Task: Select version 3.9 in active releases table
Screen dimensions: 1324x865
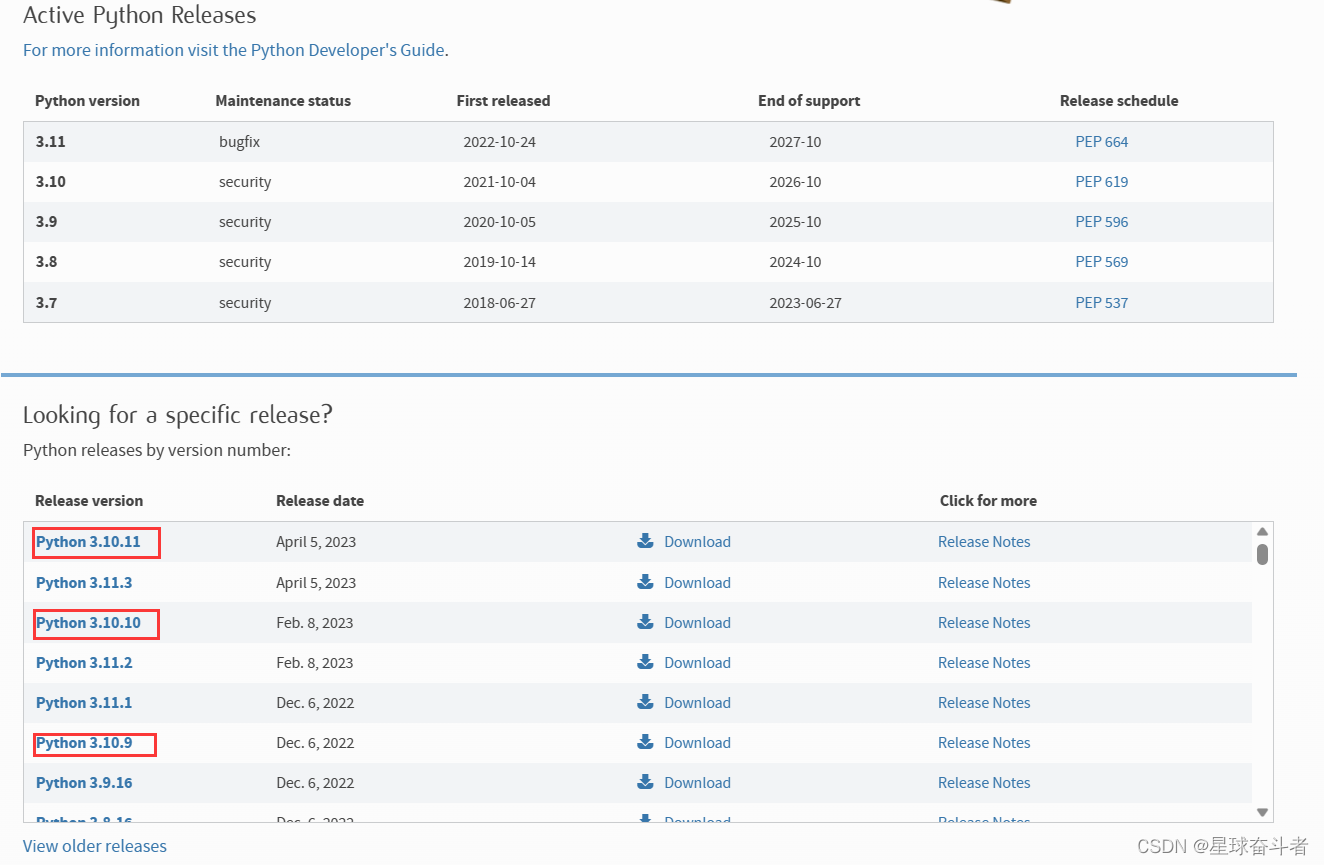Action: [x=46, y=222]
